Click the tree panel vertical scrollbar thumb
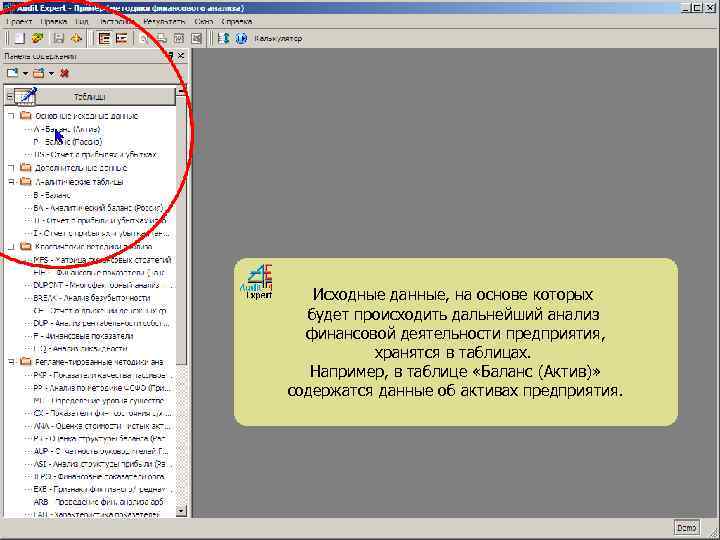The width and height of the screenshot is (720, 540). [x=181, y=230]
